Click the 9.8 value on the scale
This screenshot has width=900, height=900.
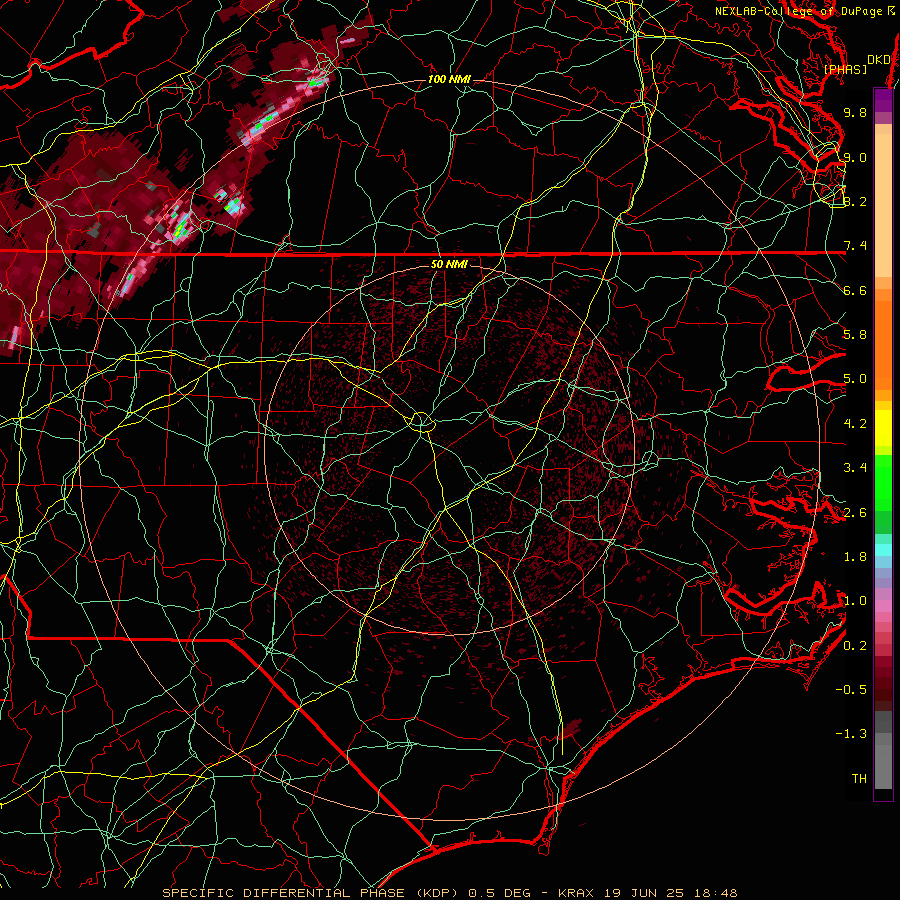[x=855, y=112]
